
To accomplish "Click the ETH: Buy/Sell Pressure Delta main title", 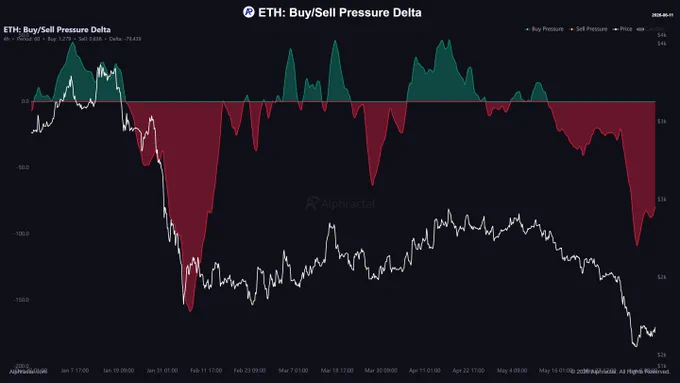I will click(x=340, y=13).
